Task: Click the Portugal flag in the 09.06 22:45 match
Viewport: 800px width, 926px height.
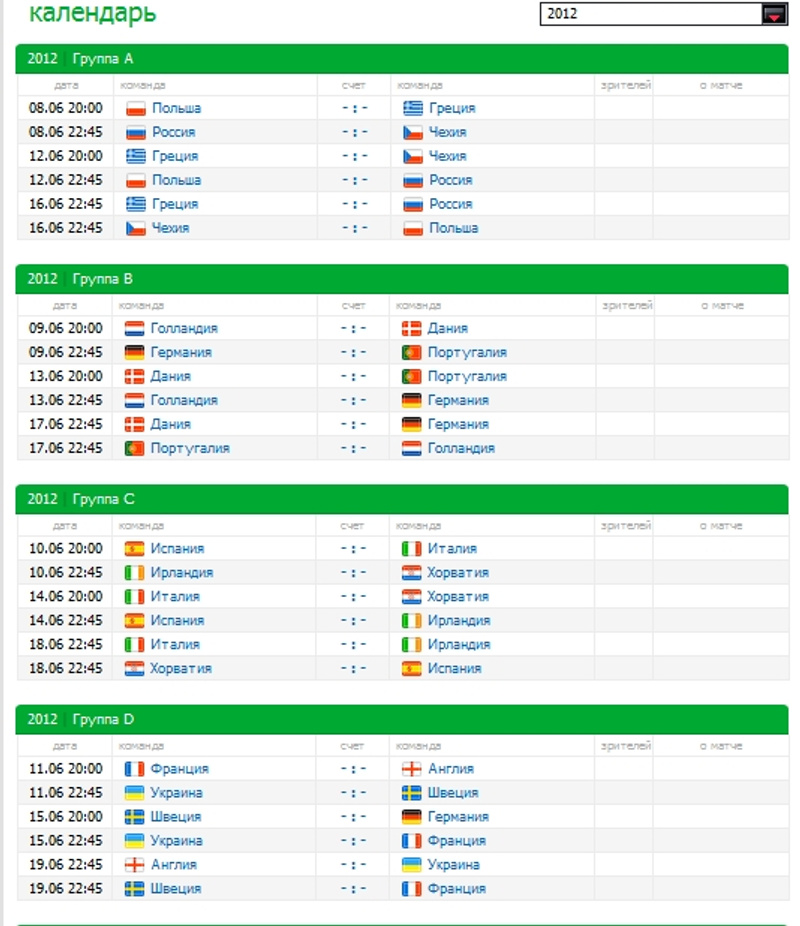Action: tap(411, 352)
